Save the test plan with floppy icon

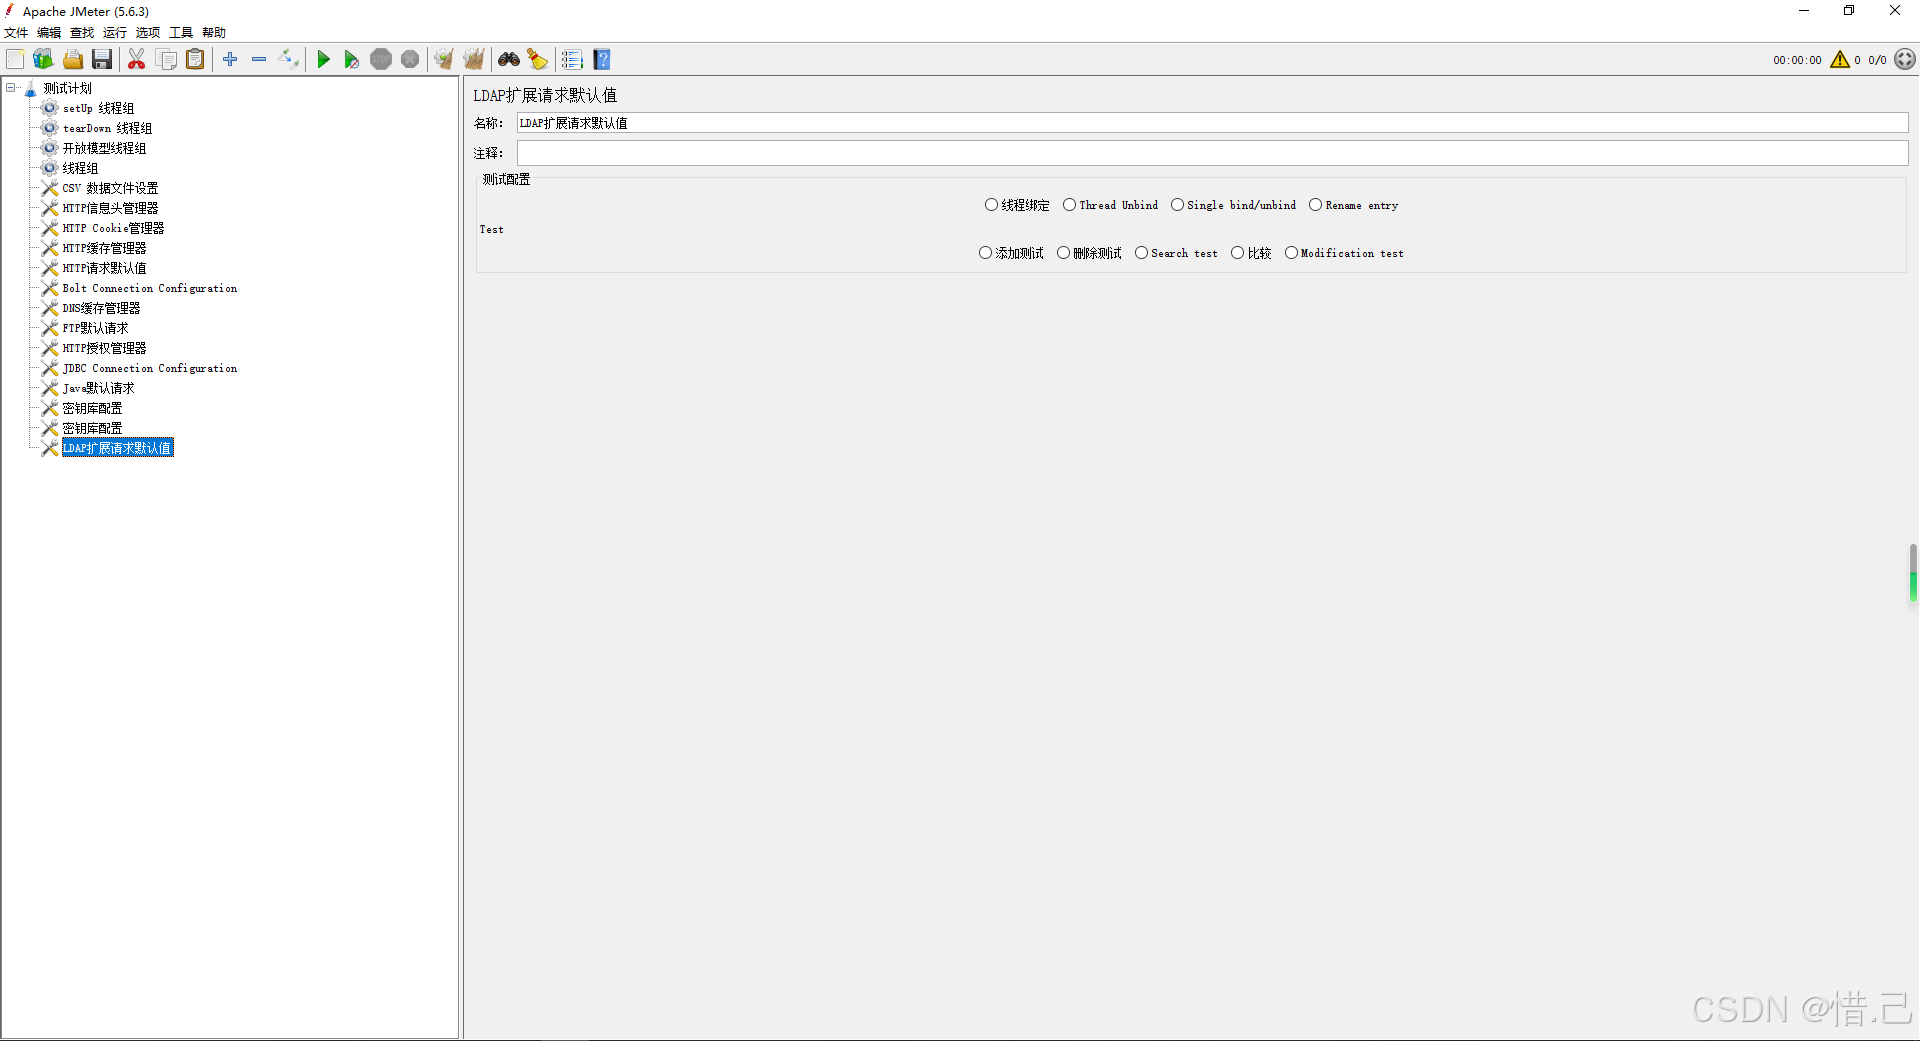tap(102, 60)
